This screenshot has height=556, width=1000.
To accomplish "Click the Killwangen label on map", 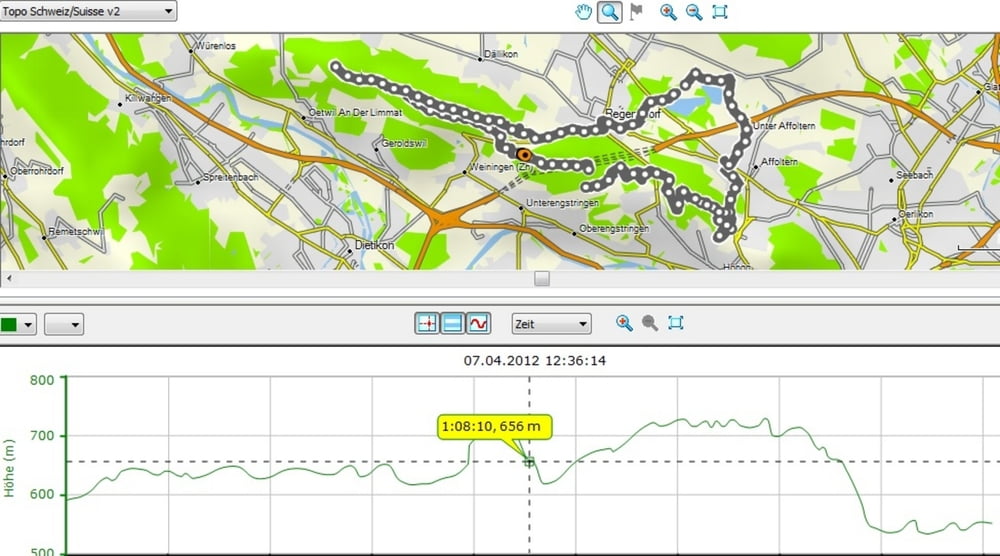I will (x=148, y=98).
